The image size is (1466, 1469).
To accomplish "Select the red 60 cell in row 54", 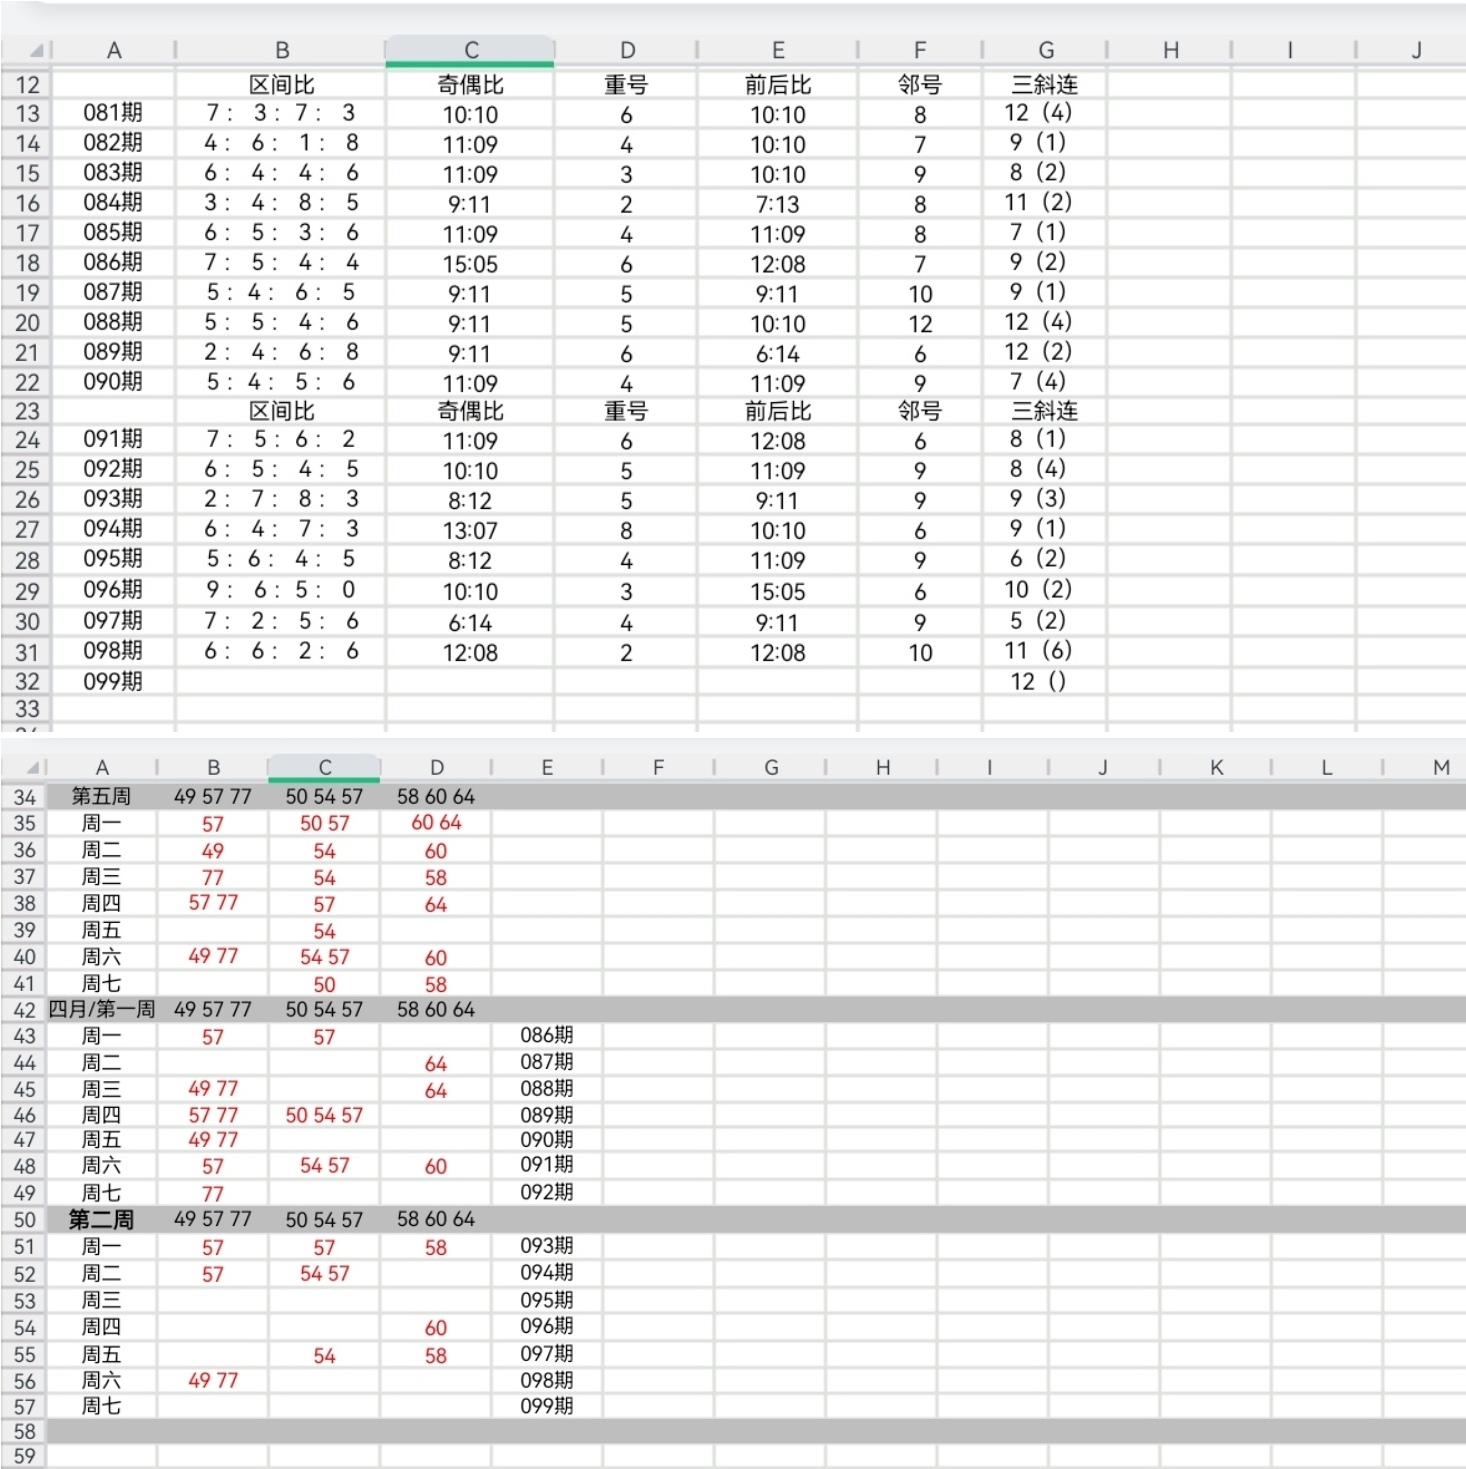I will click(436, 1328).
